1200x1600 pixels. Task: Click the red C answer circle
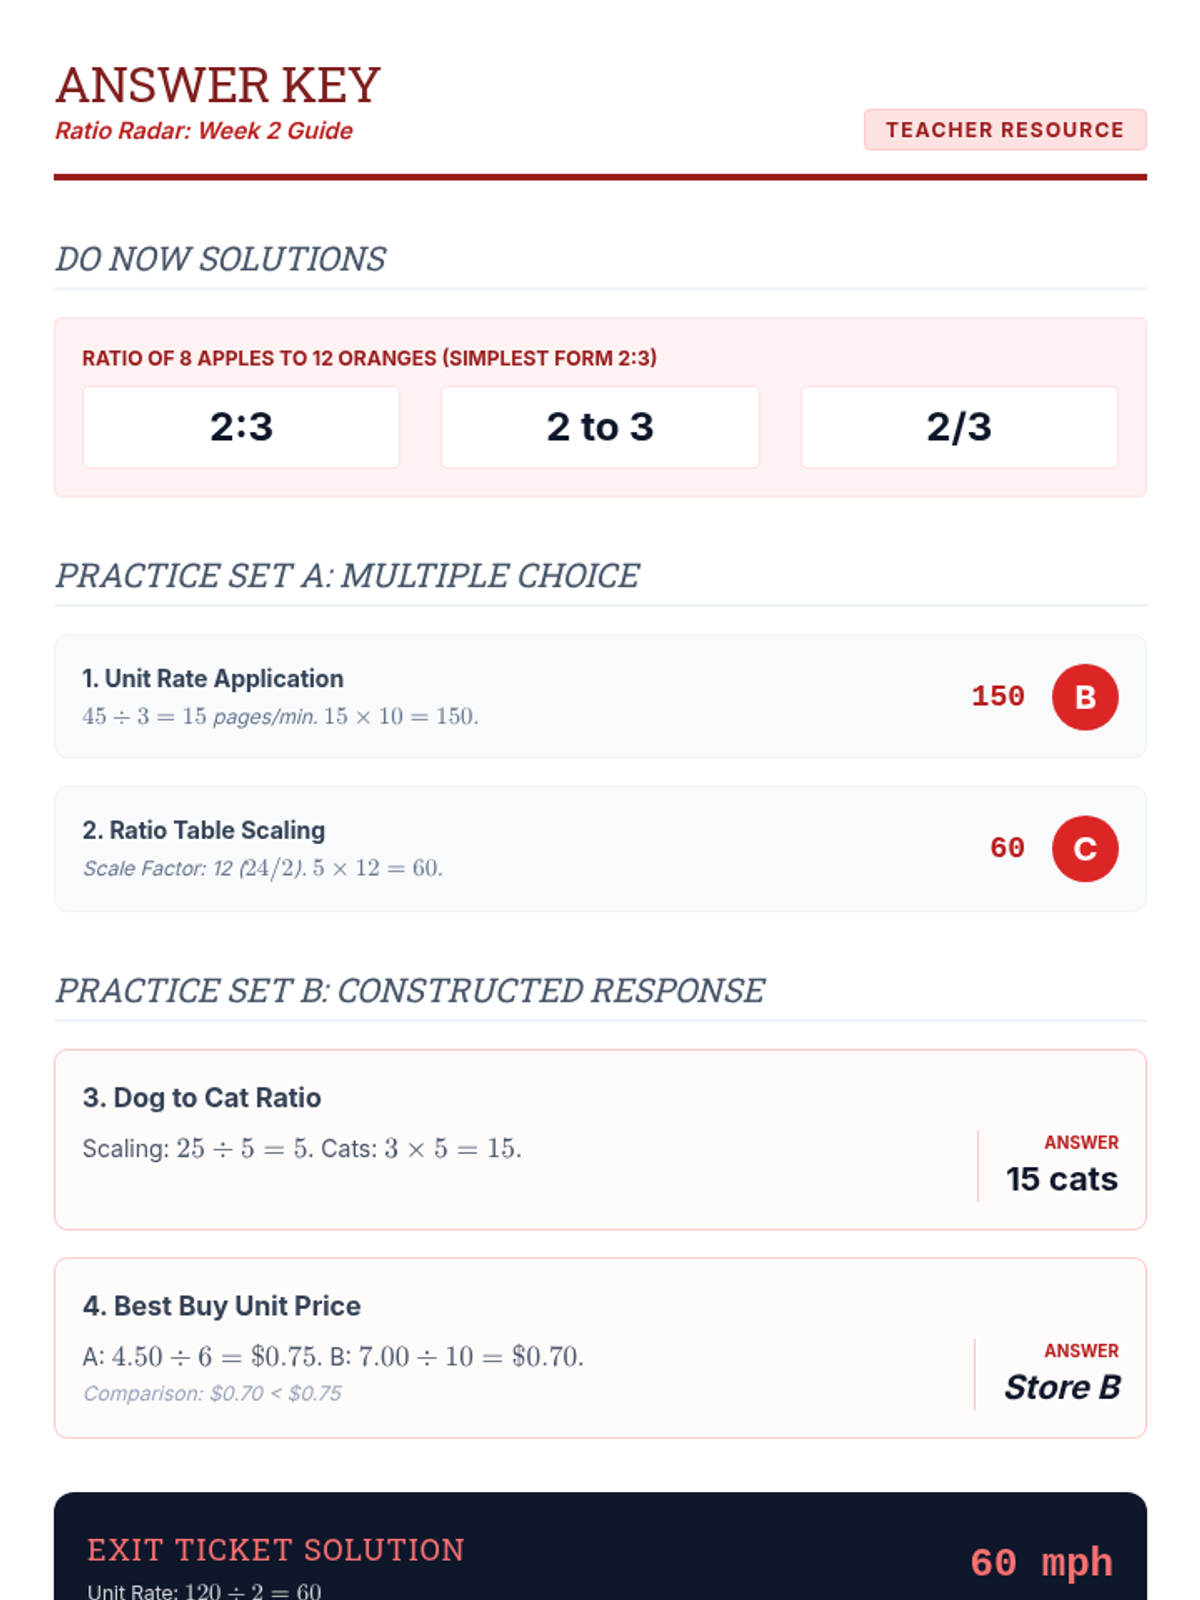[1085, 849]
